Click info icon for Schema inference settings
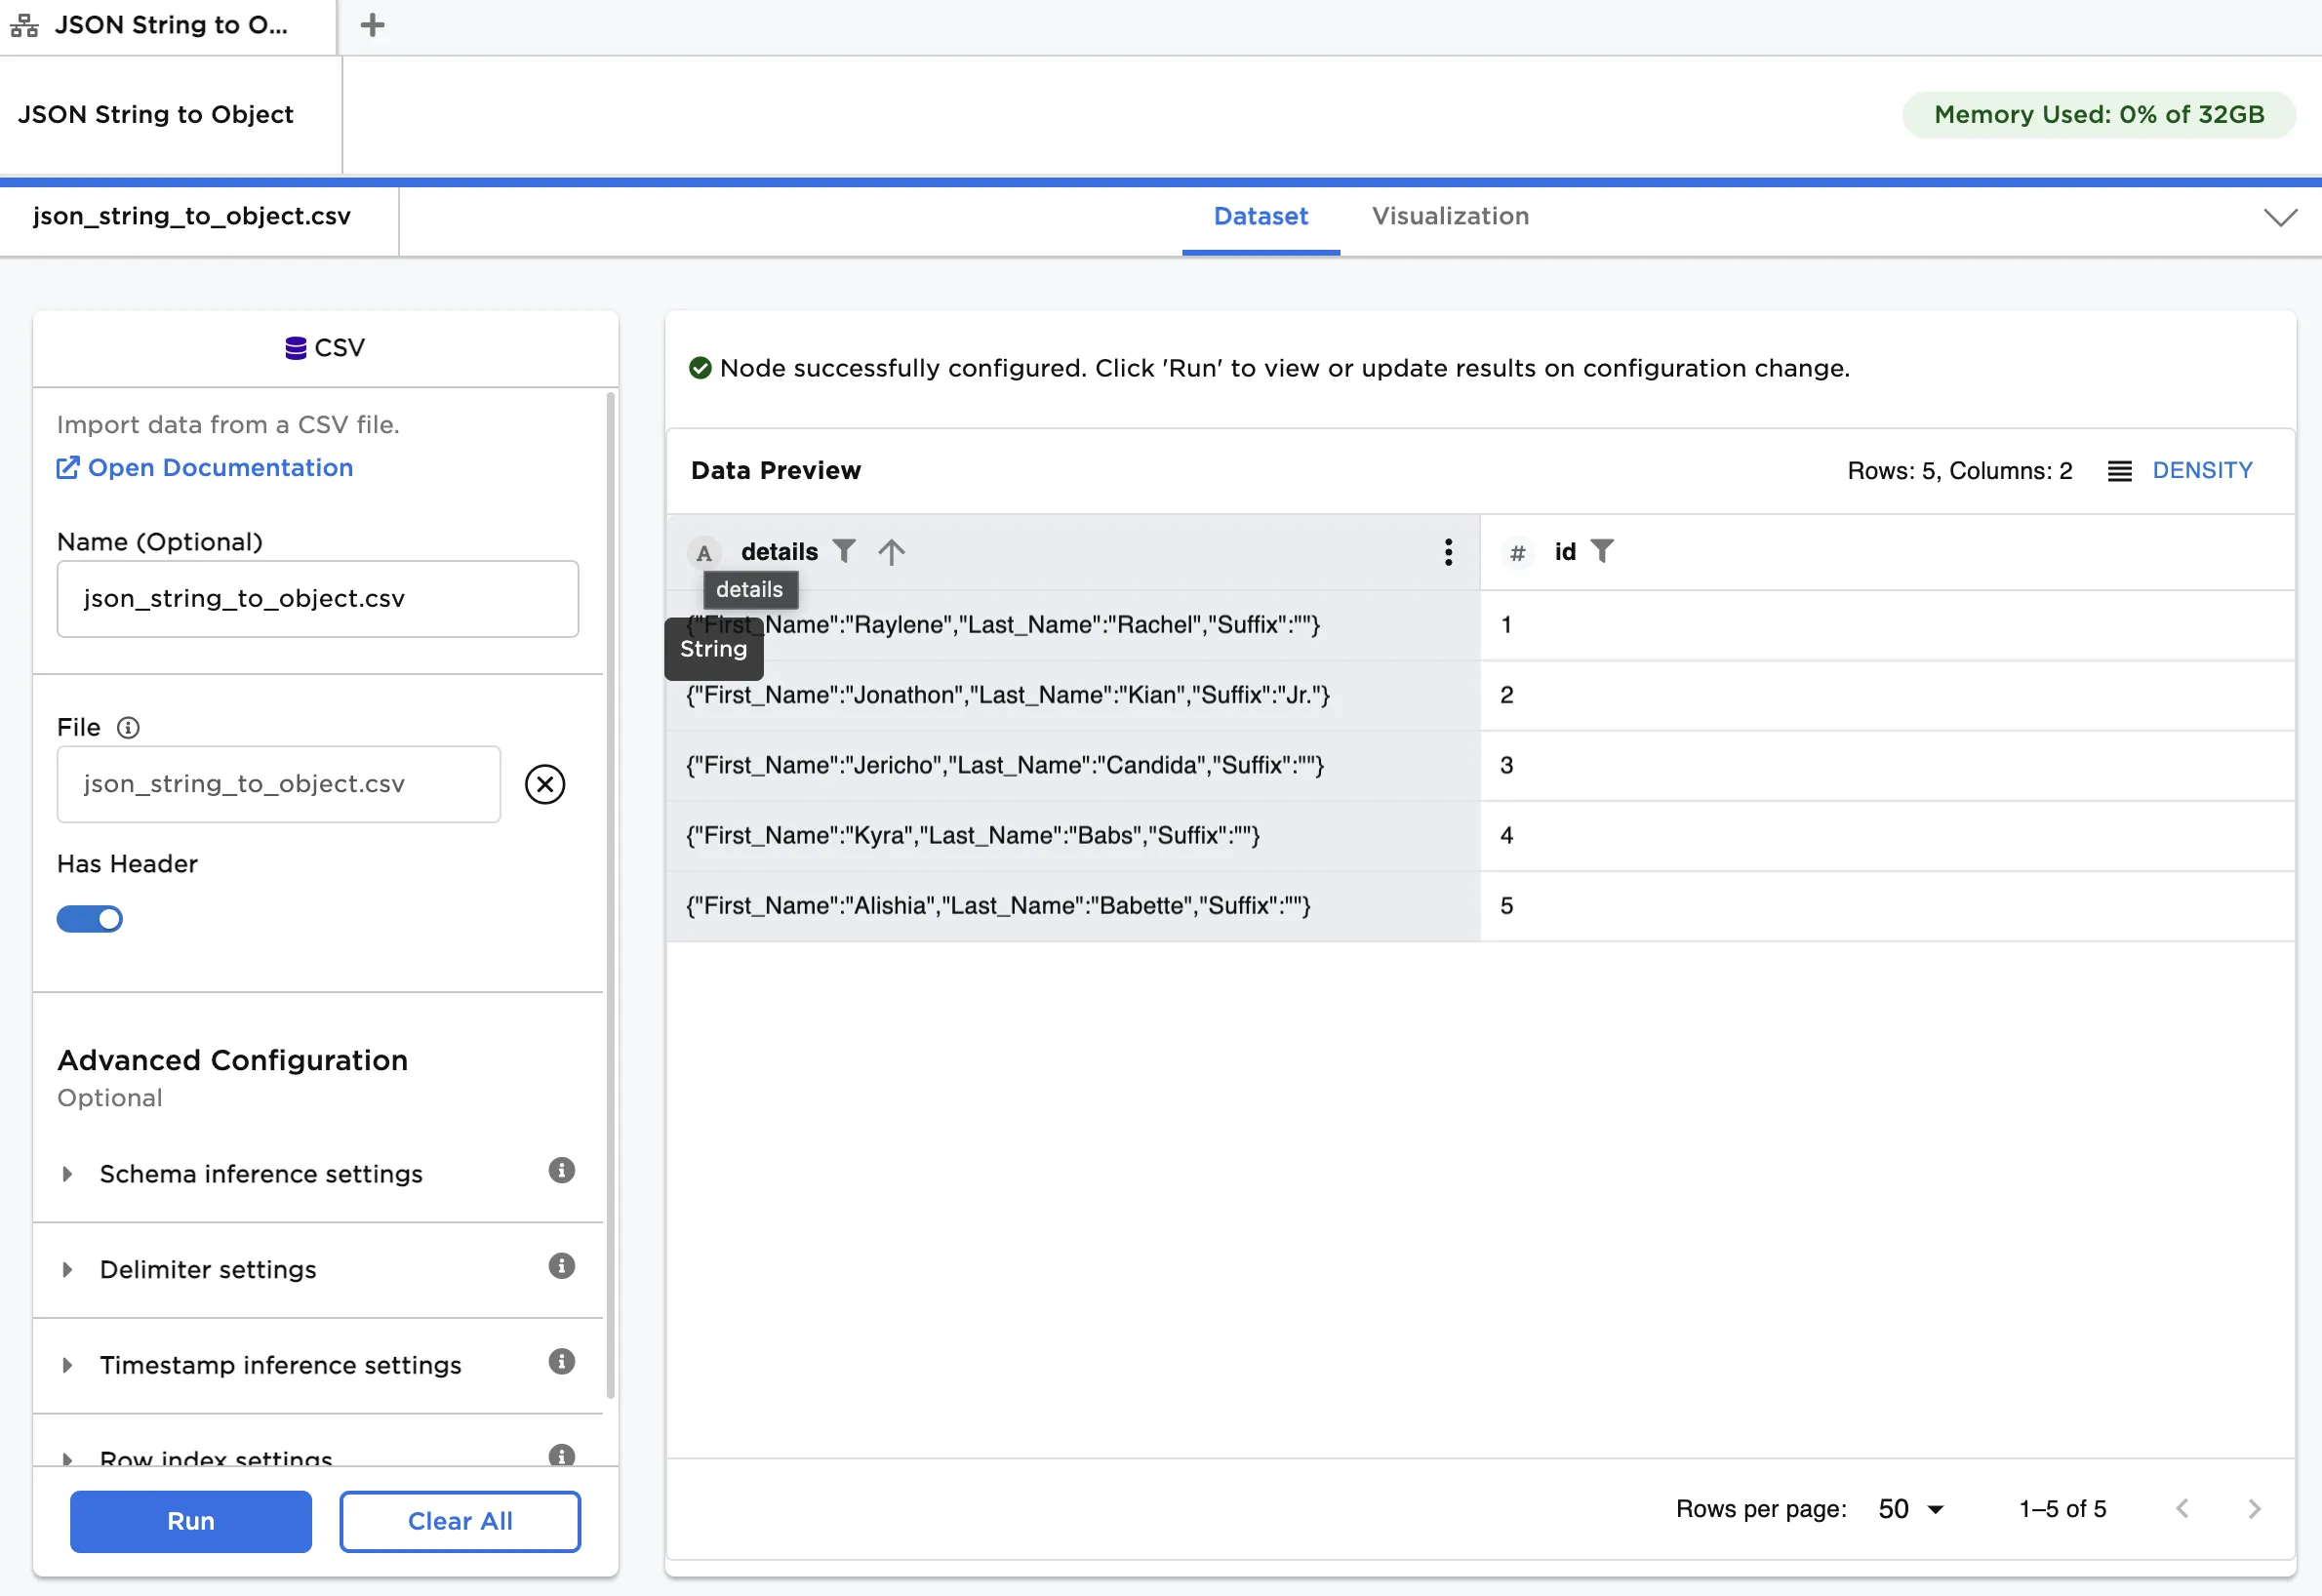The width and height of the screenshot is (2322, 1596). click(x=561, y=1171)
